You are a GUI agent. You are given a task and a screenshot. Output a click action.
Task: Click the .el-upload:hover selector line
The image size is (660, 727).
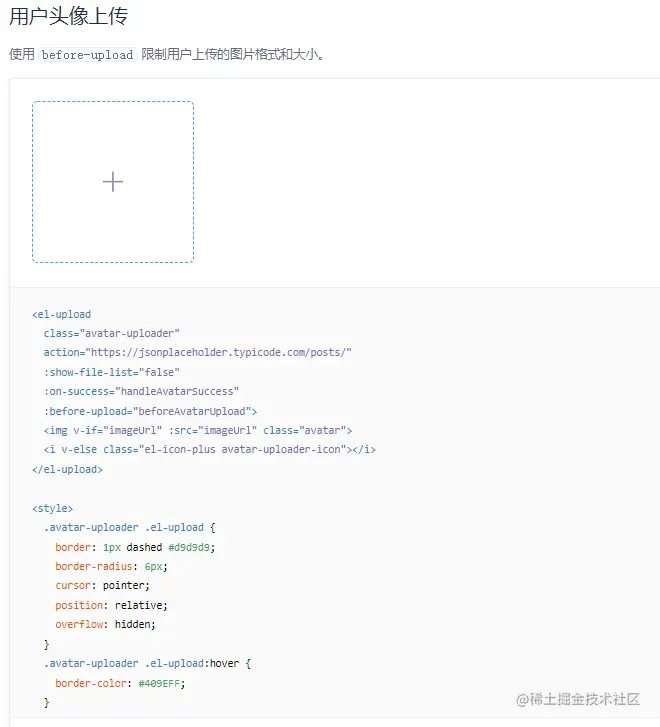point(147,663)
